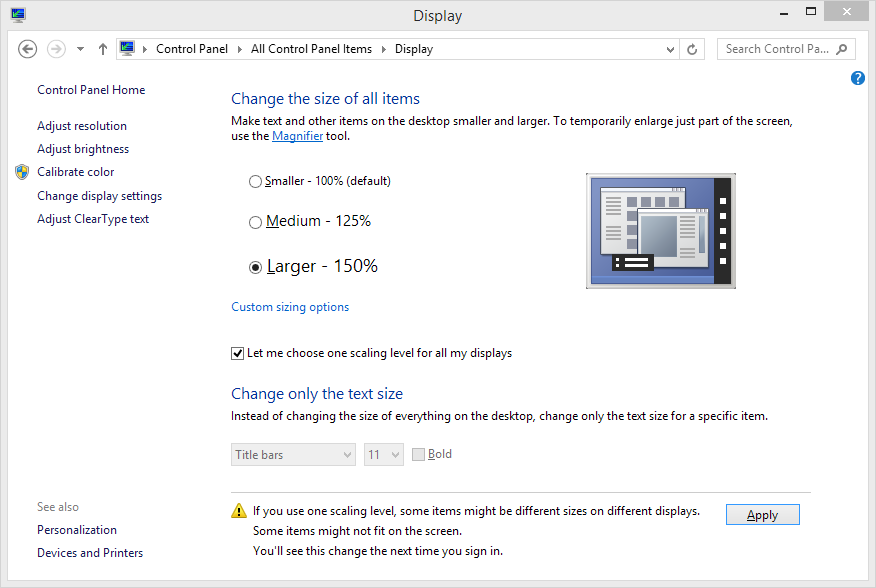Open Personalization under See also

77,530
